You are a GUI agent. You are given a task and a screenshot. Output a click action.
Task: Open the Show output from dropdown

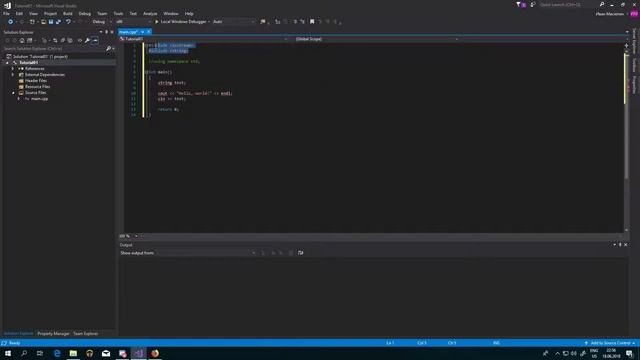point(206,253)
